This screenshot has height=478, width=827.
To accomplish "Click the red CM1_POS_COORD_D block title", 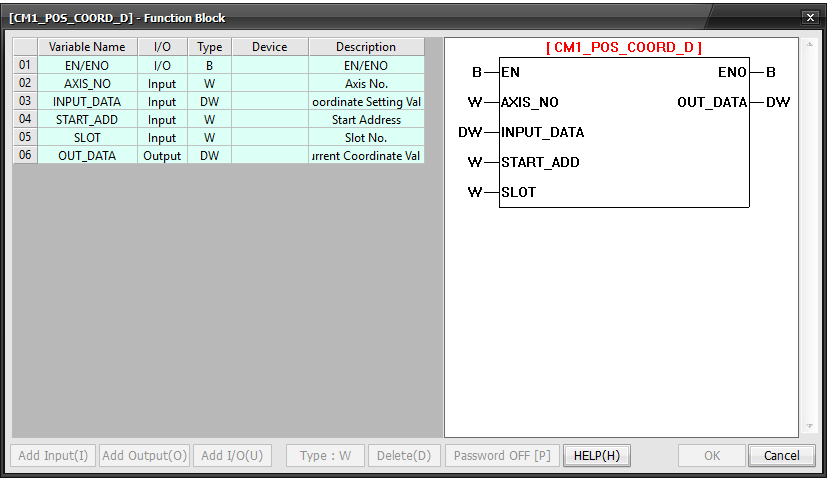I will (623, 47).
